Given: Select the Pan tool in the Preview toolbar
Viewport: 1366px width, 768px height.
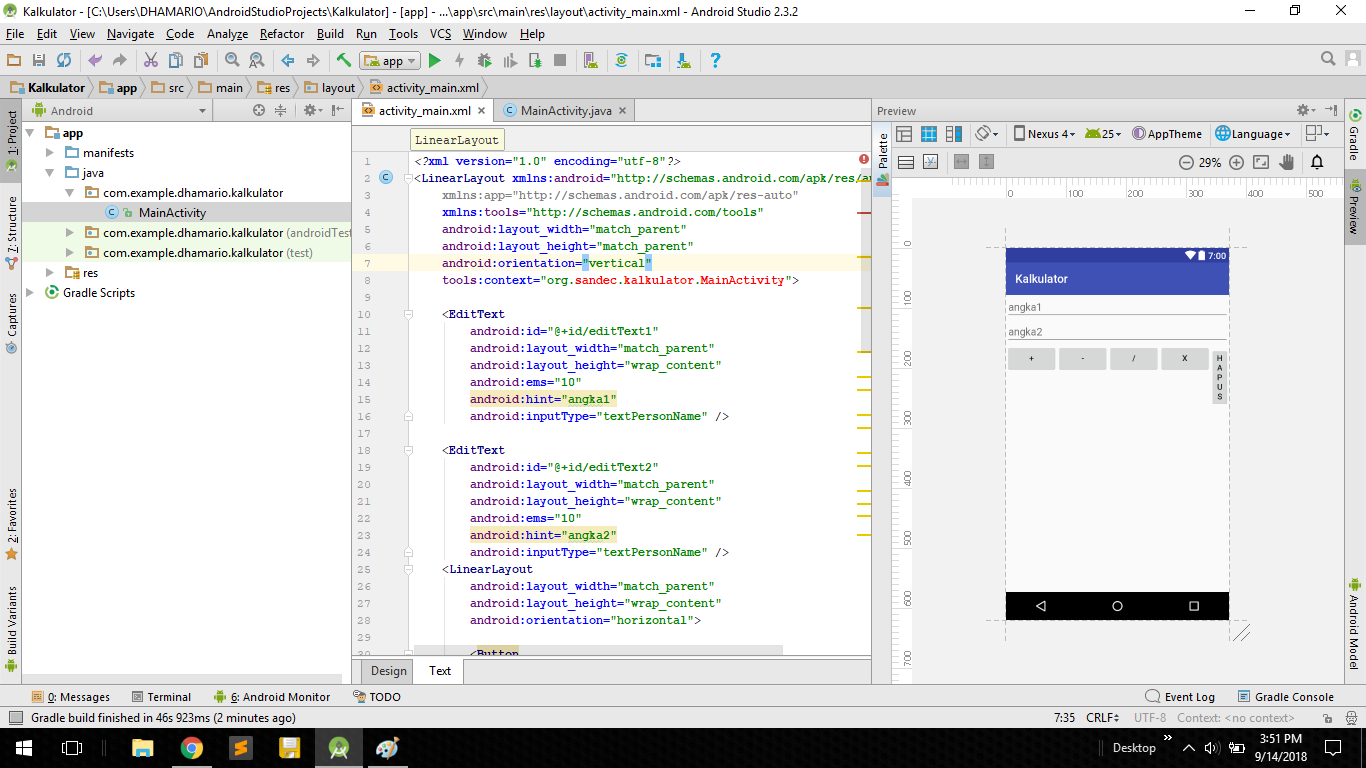Looking at the screenshot, I should 1288,160.
